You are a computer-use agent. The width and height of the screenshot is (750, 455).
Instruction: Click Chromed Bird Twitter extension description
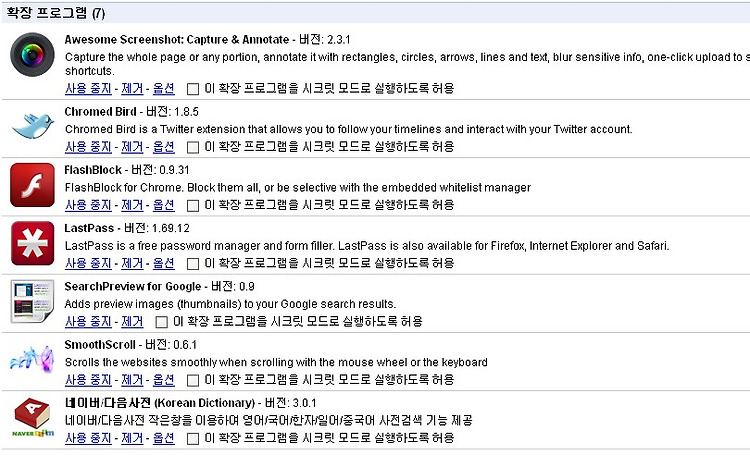[x=349, y=129]
